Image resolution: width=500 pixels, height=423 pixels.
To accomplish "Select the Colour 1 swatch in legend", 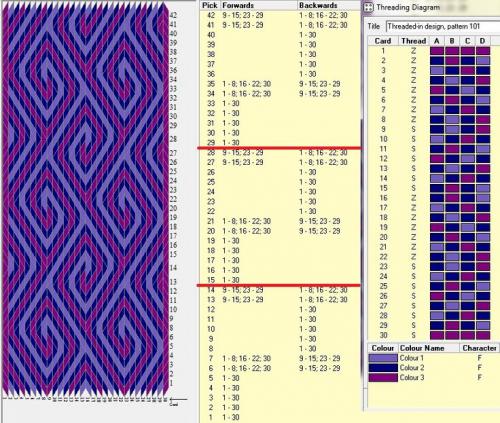I will tap(383, 358).
